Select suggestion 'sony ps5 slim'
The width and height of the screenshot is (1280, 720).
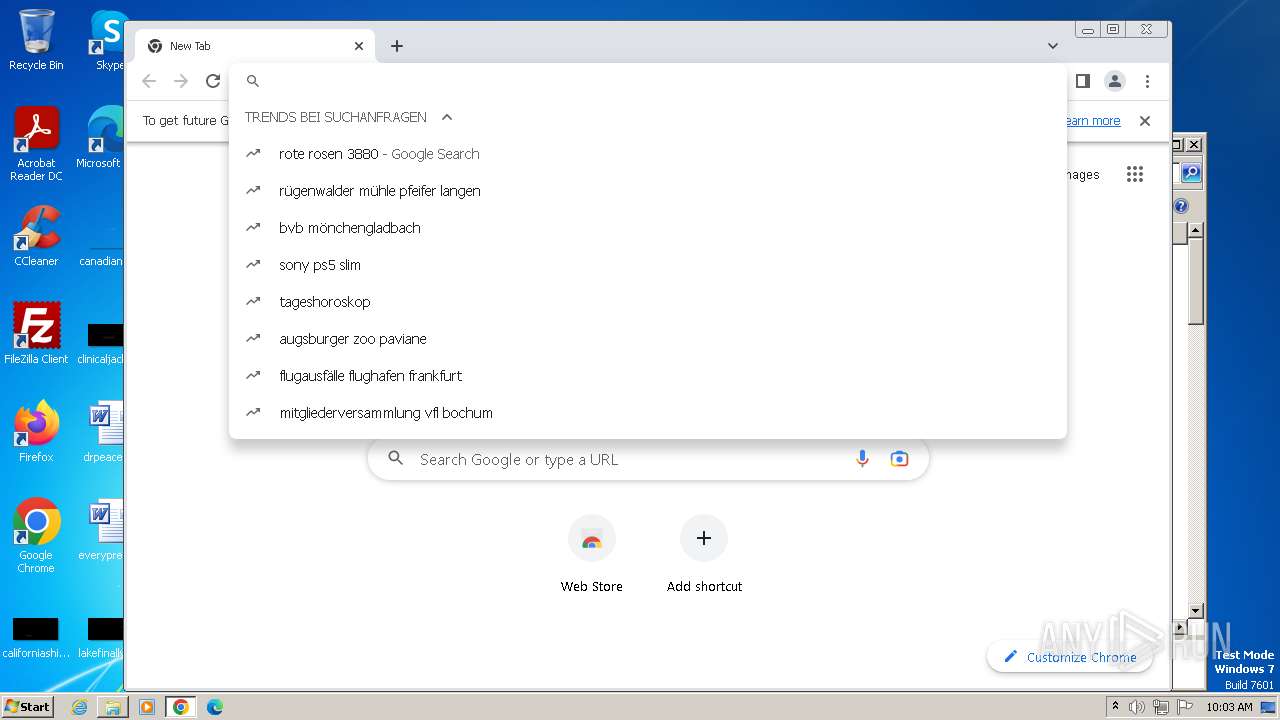[x=648, y=265]
